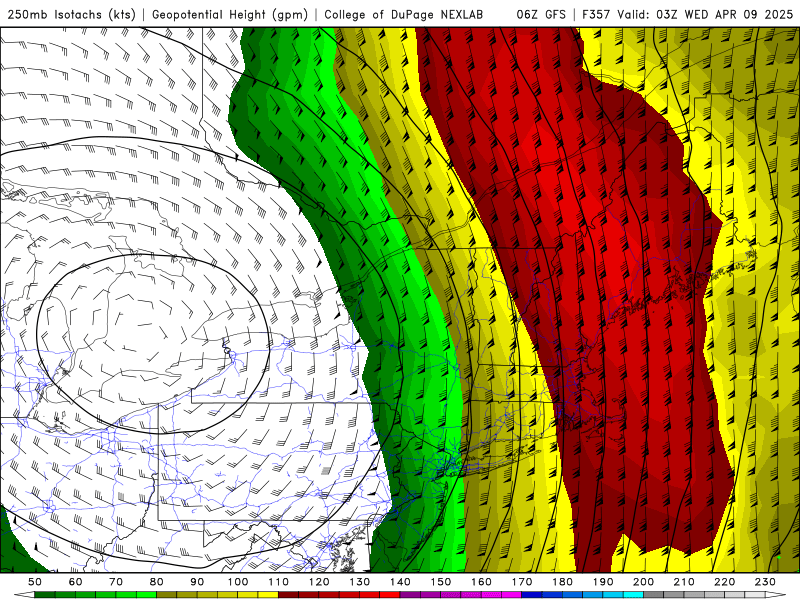Click the 180 knot scale label
Screen dimensions: 800x600
pyautogui.click(x=562, y=582)
